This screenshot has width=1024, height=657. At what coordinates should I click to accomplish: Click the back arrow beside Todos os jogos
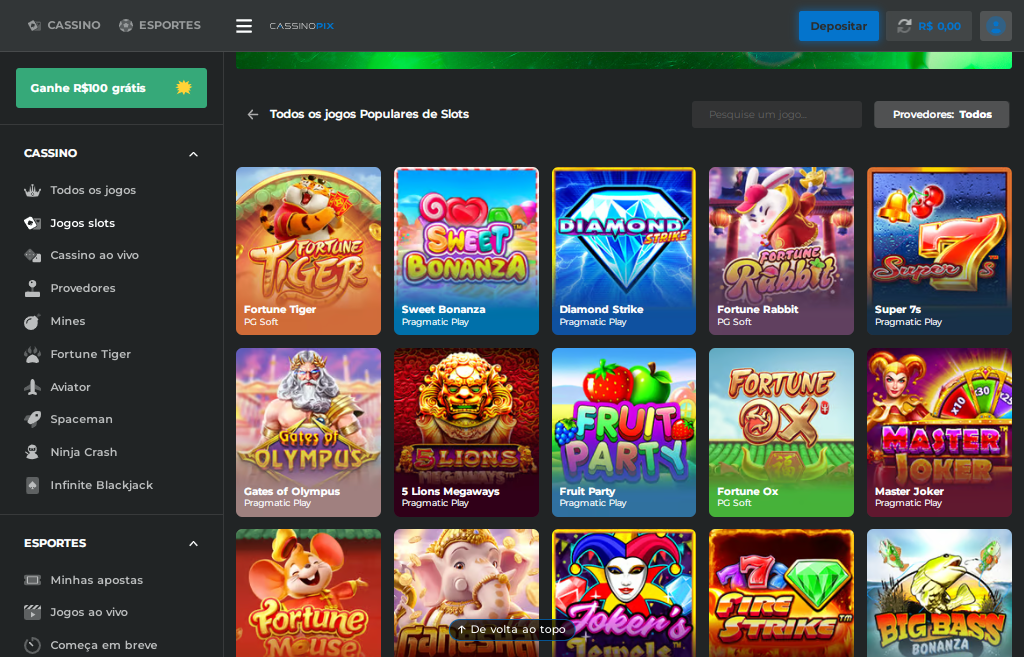(x=253, y=115)
